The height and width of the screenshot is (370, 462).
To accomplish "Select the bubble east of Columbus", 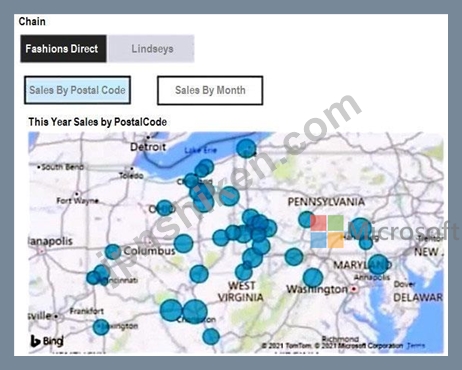I will coord(184,243).
